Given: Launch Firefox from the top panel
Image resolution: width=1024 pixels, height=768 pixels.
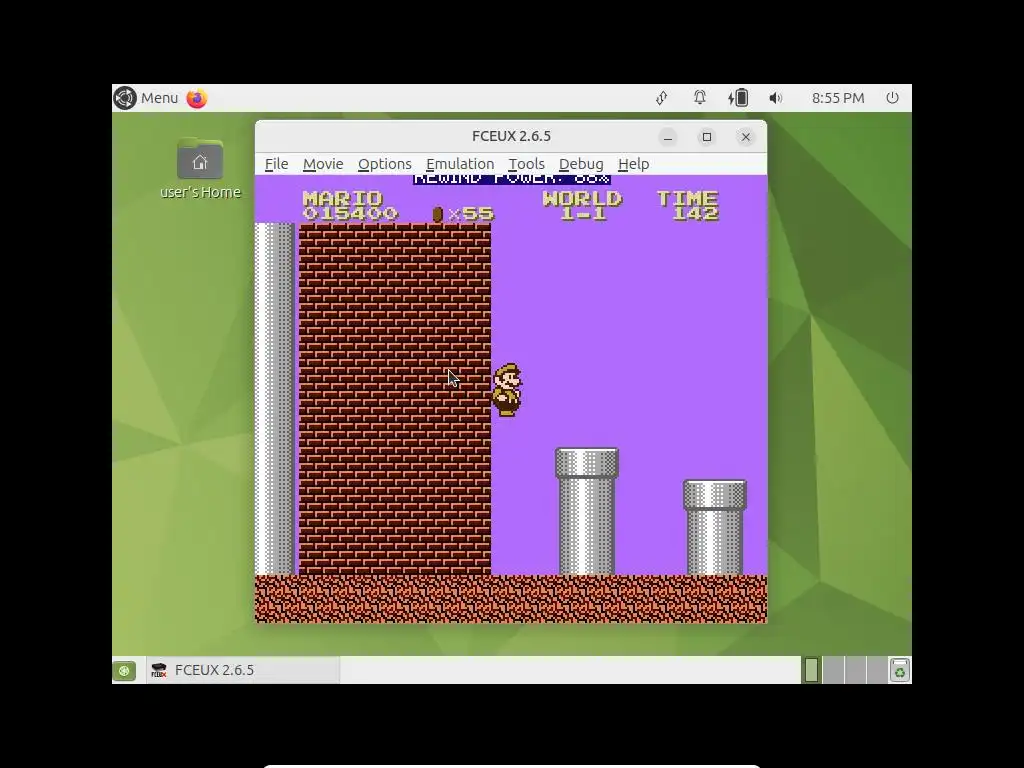Looking at the screenshot, I should [x=197, y=98].
